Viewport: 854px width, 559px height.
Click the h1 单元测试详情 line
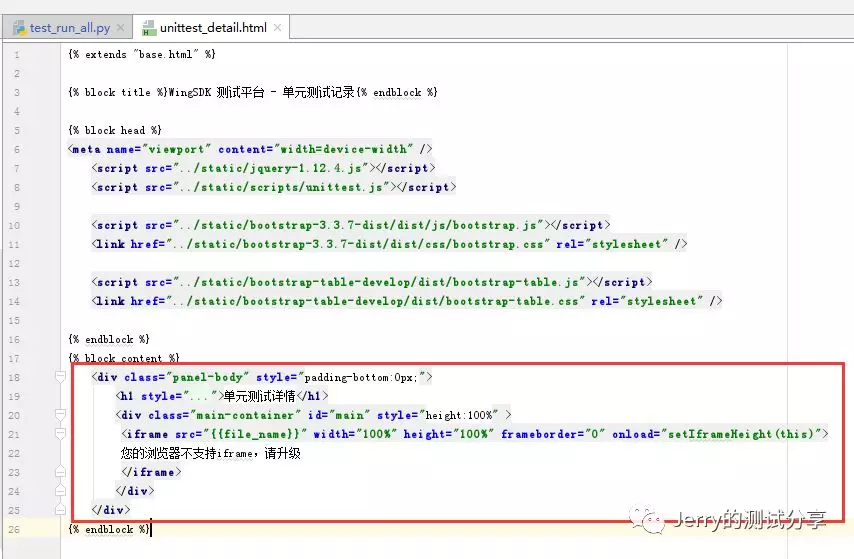pyautogui.click(x=222, y=396)
